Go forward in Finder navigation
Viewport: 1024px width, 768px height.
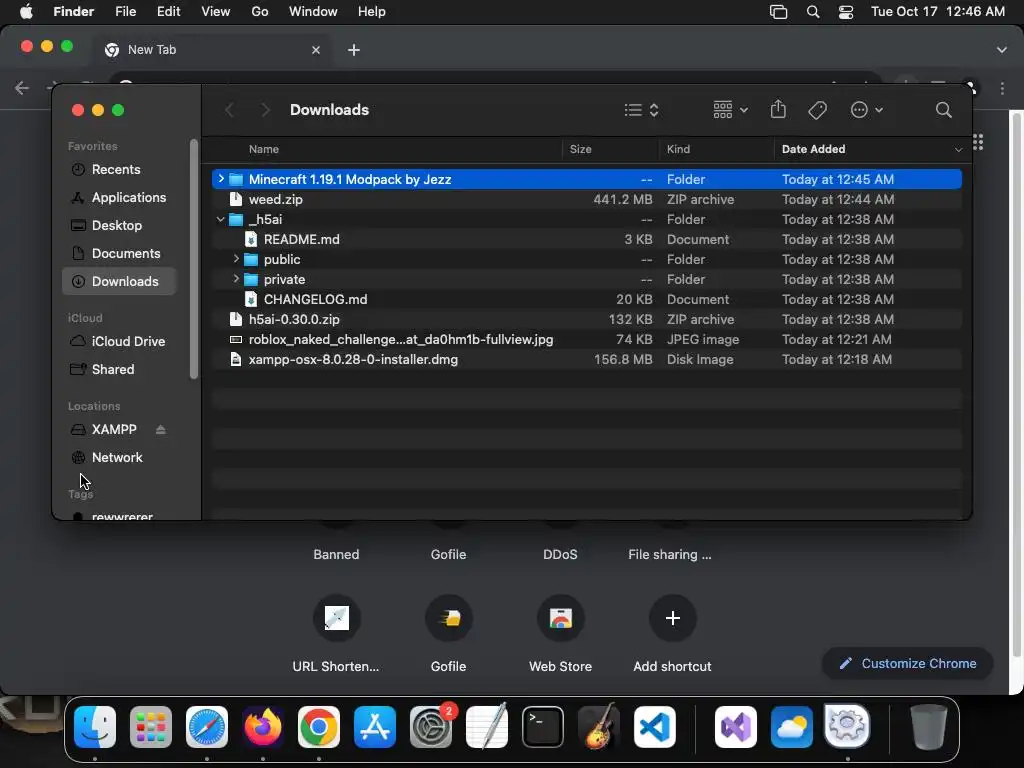(264, 110)
